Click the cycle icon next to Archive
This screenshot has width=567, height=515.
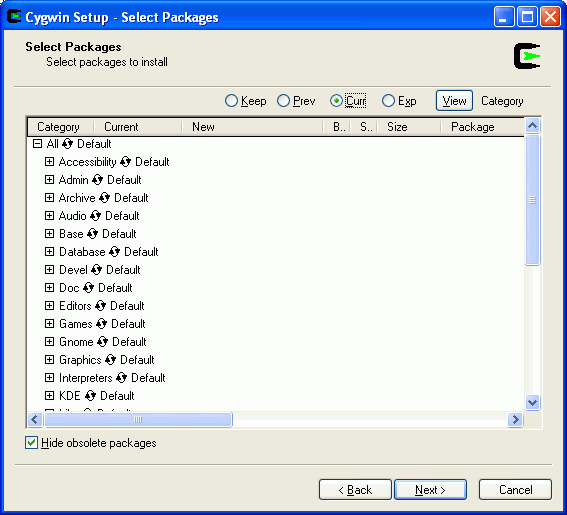105,198
